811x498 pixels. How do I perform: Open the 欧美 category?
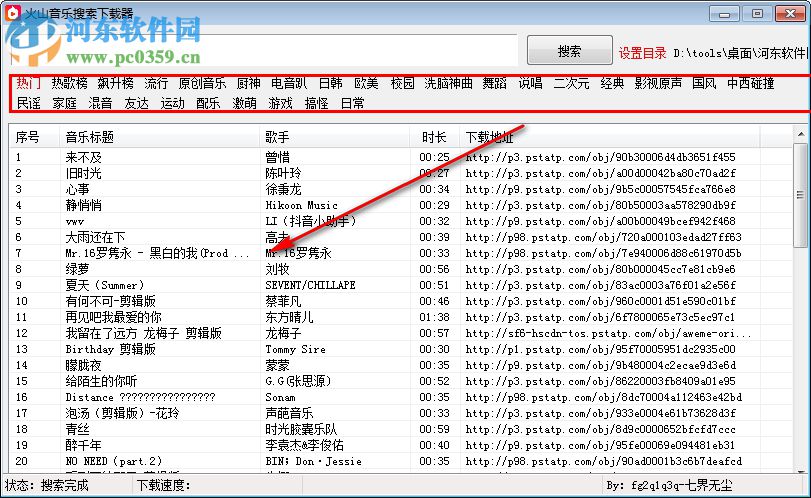[366, 83]
